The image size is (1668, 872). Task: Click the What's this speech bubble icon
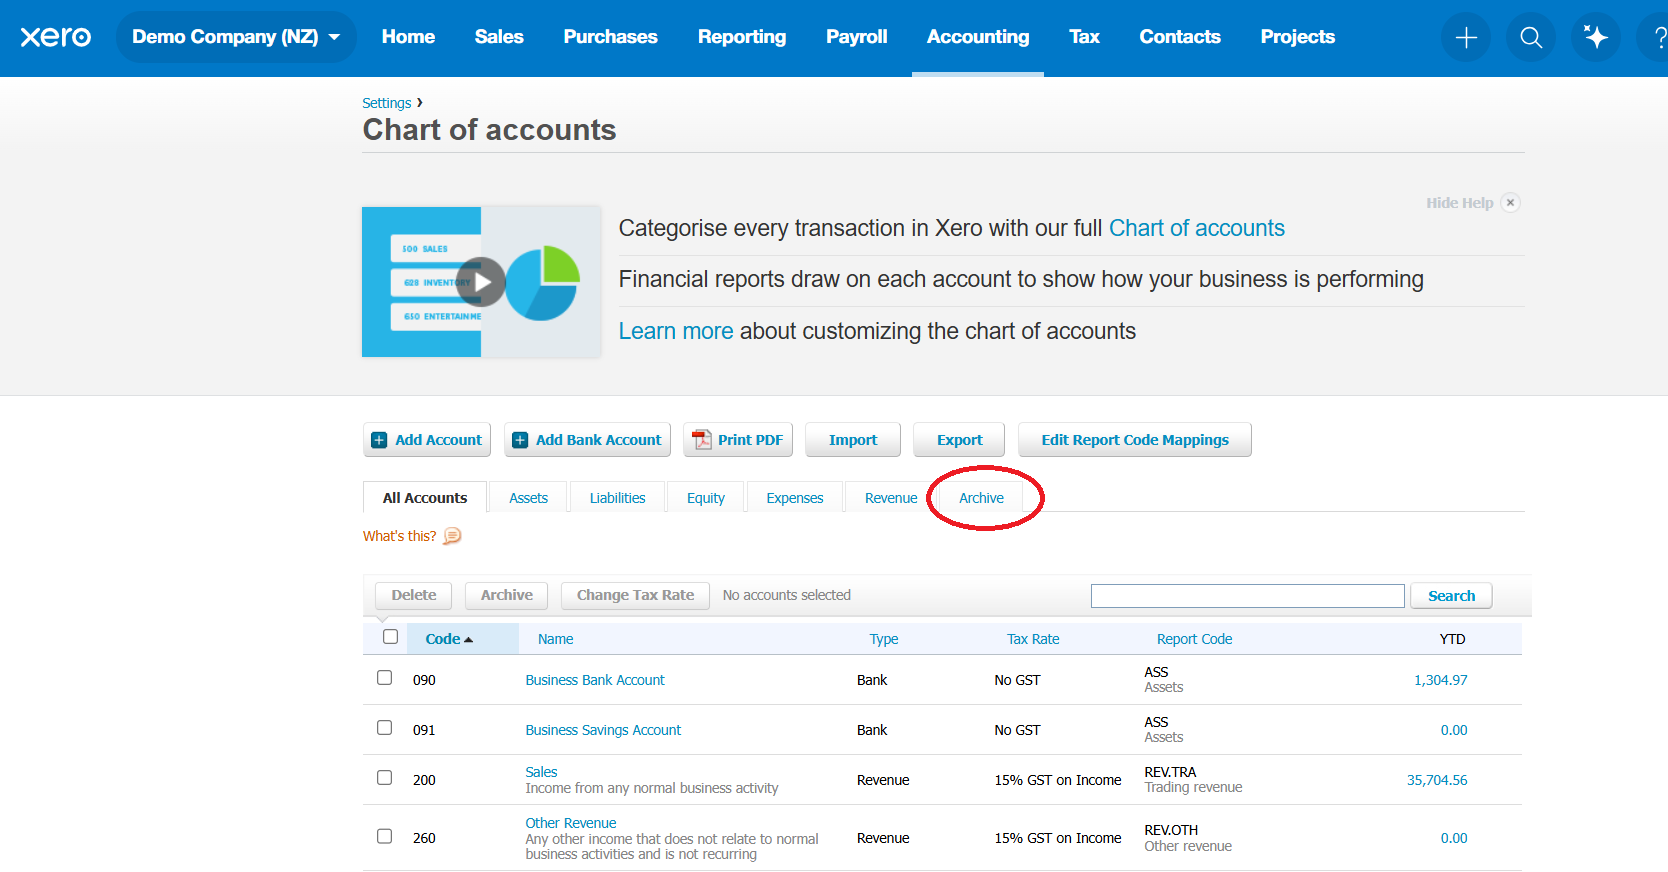click(x=452, y=536)
